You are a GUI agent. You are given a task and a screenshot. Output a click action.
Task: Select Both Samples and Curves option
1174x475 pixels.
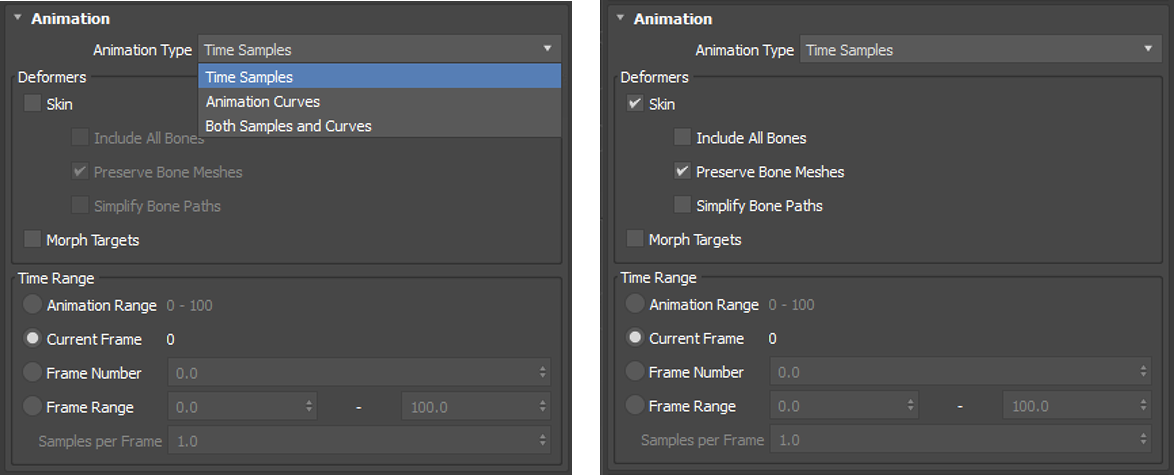(x=288, y=127)
